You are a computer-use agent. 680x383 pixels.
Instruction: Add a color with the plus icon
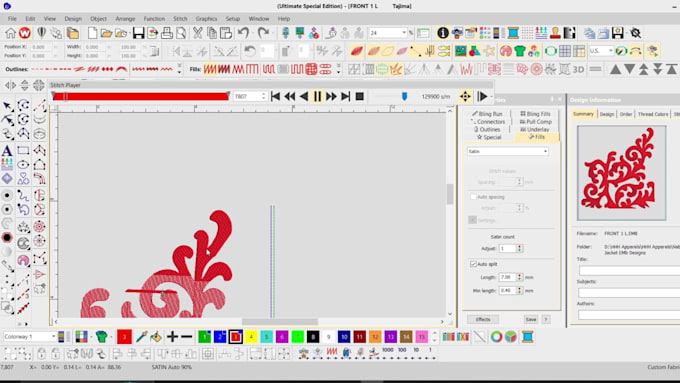tap(172, 337)
